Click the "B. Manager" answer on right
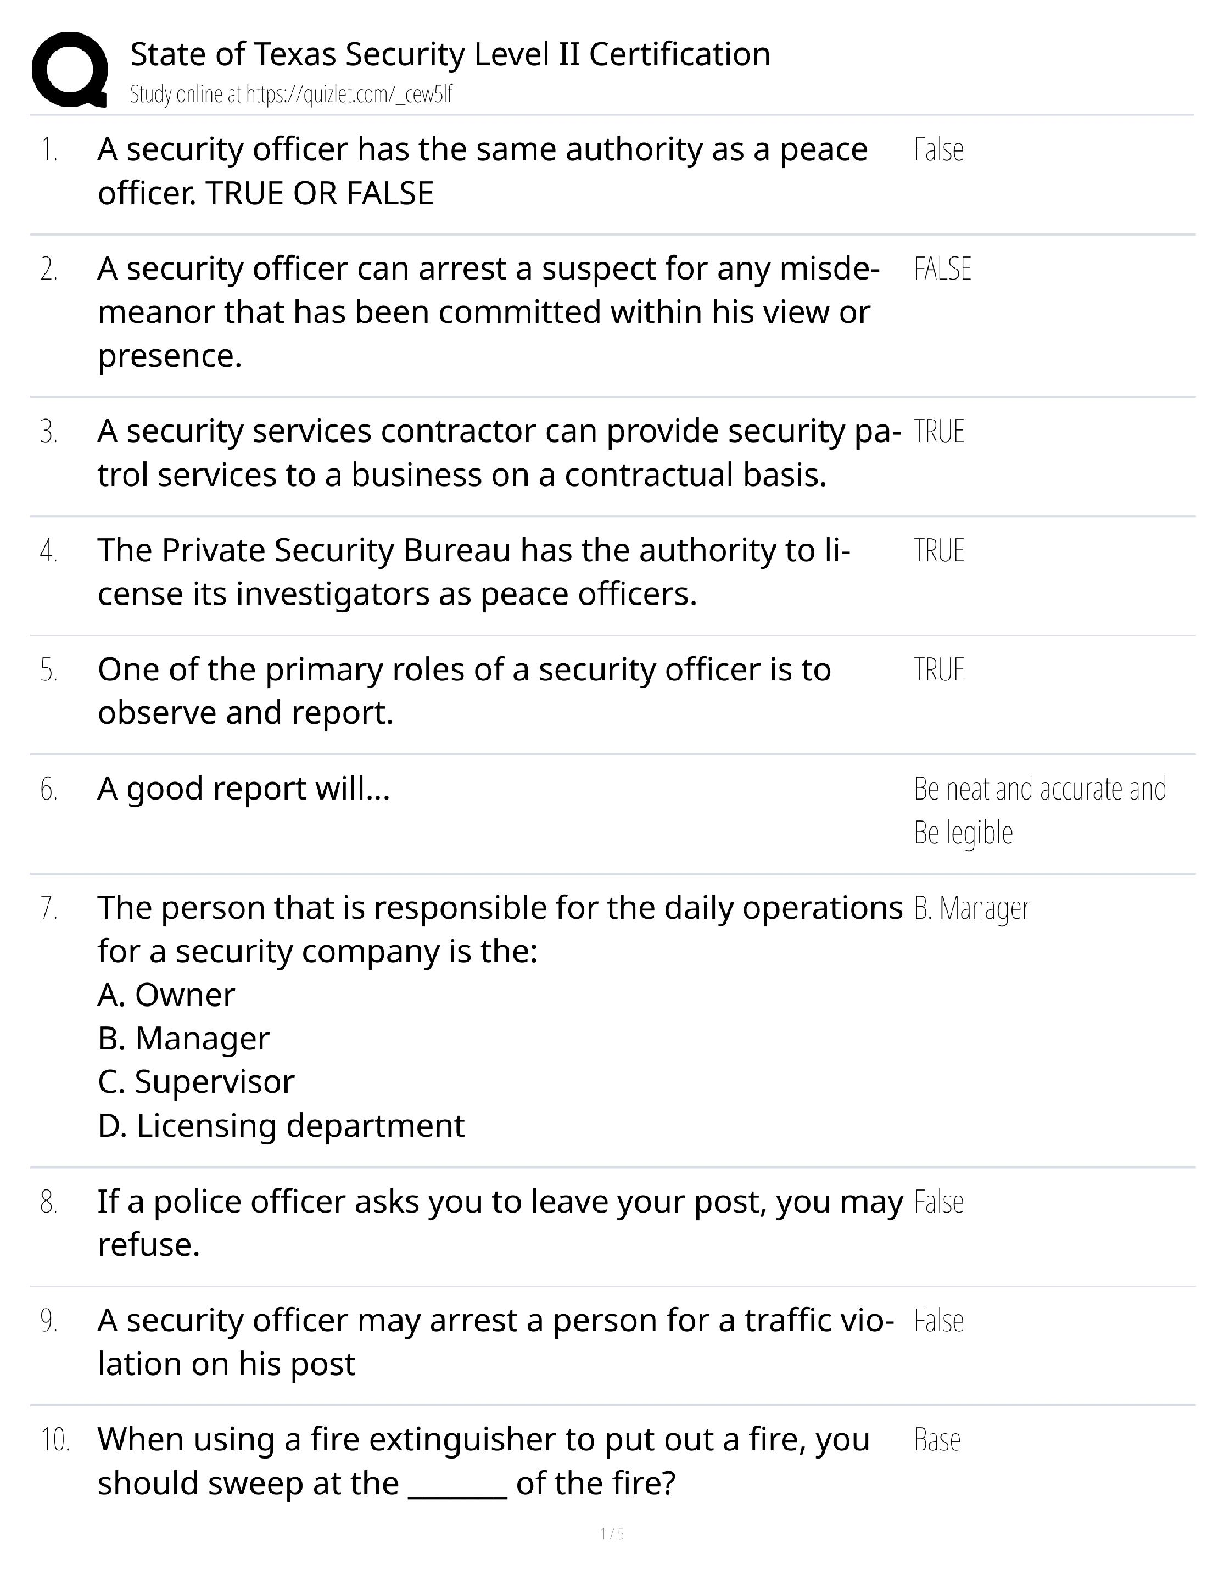 click(971, 909)
